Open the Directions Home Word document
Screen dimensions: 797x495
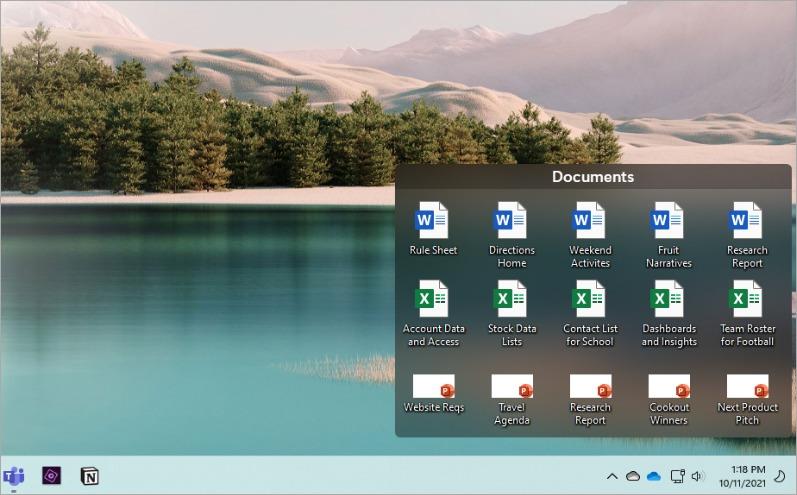click(511, 235)
